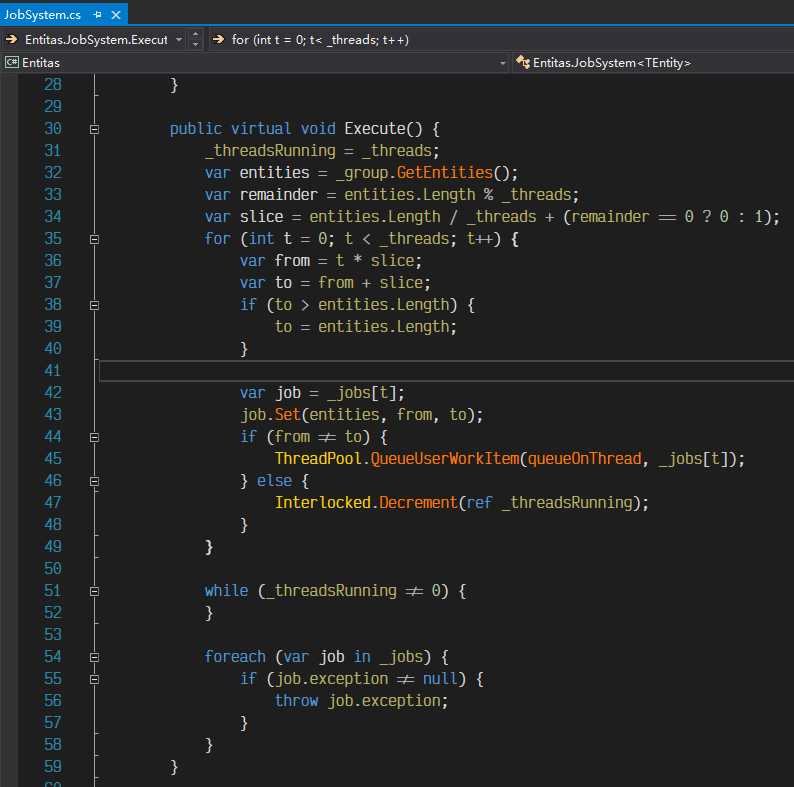
Task: Click the C# project icon beside Entitas
Action: coord(12,62)
